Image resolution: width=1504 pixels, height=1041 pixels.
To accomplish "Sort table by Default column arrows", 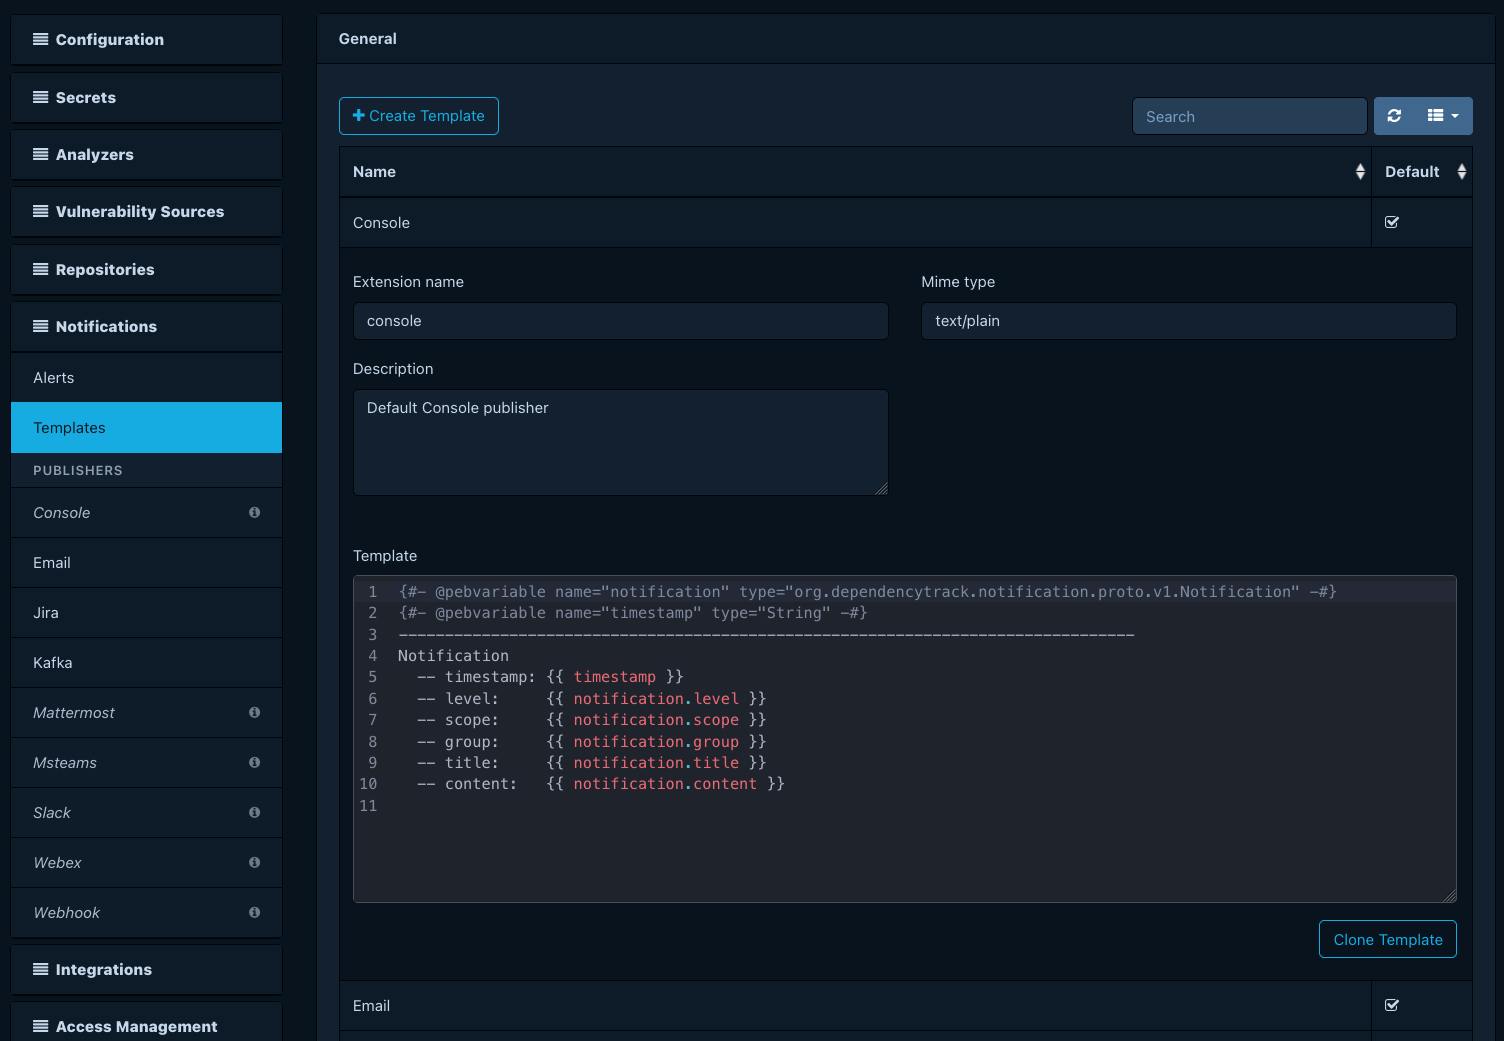I will pos(1462,172).
